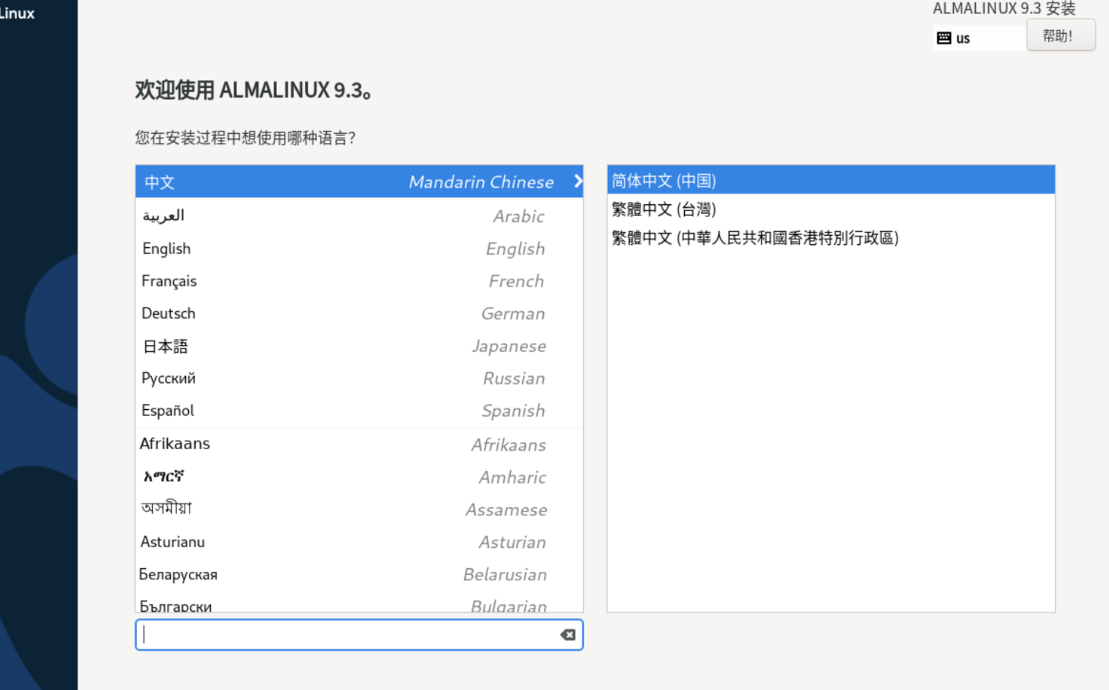This screenshot has height=690, width=1109.
Task: Choose the Amharic language row
Action: [x=359, y=476]
